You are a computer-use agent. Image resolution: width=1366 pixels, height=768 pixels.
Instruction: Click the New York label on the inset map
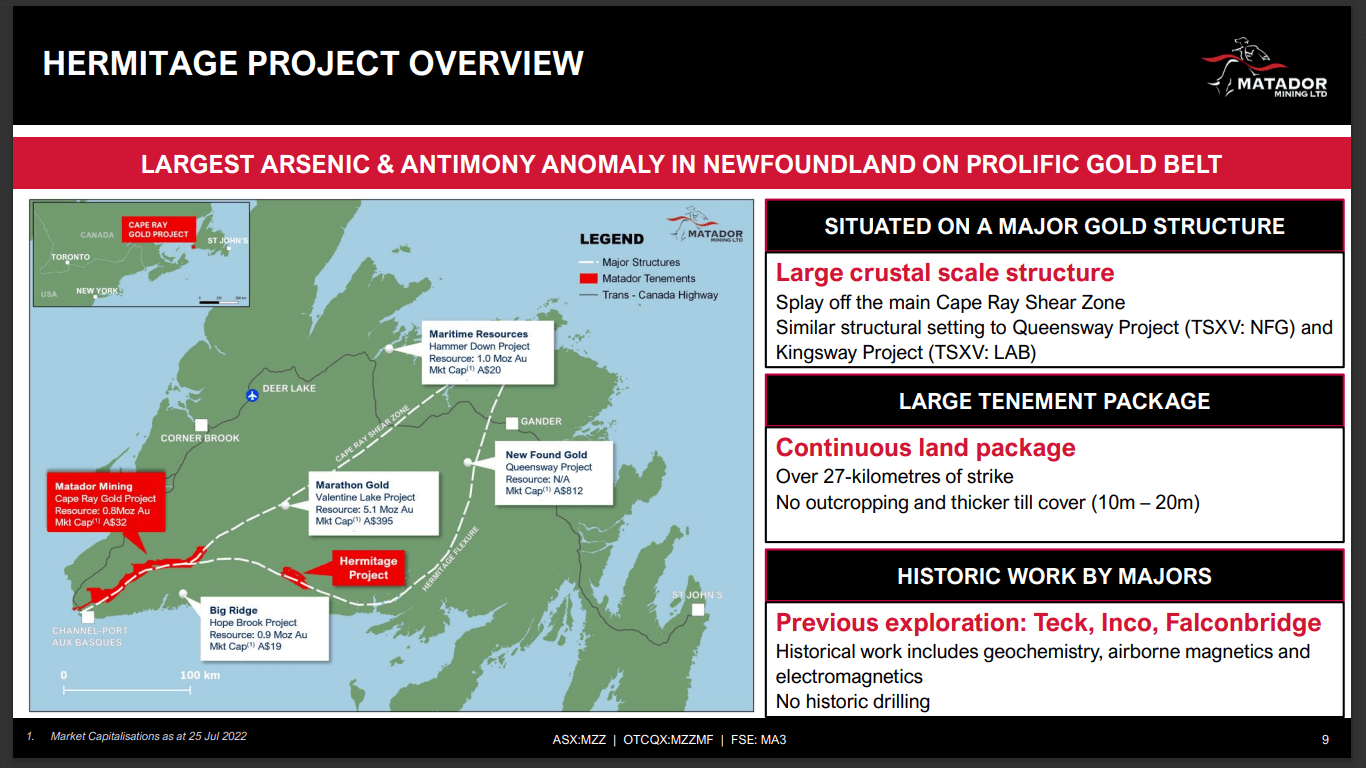97,291
